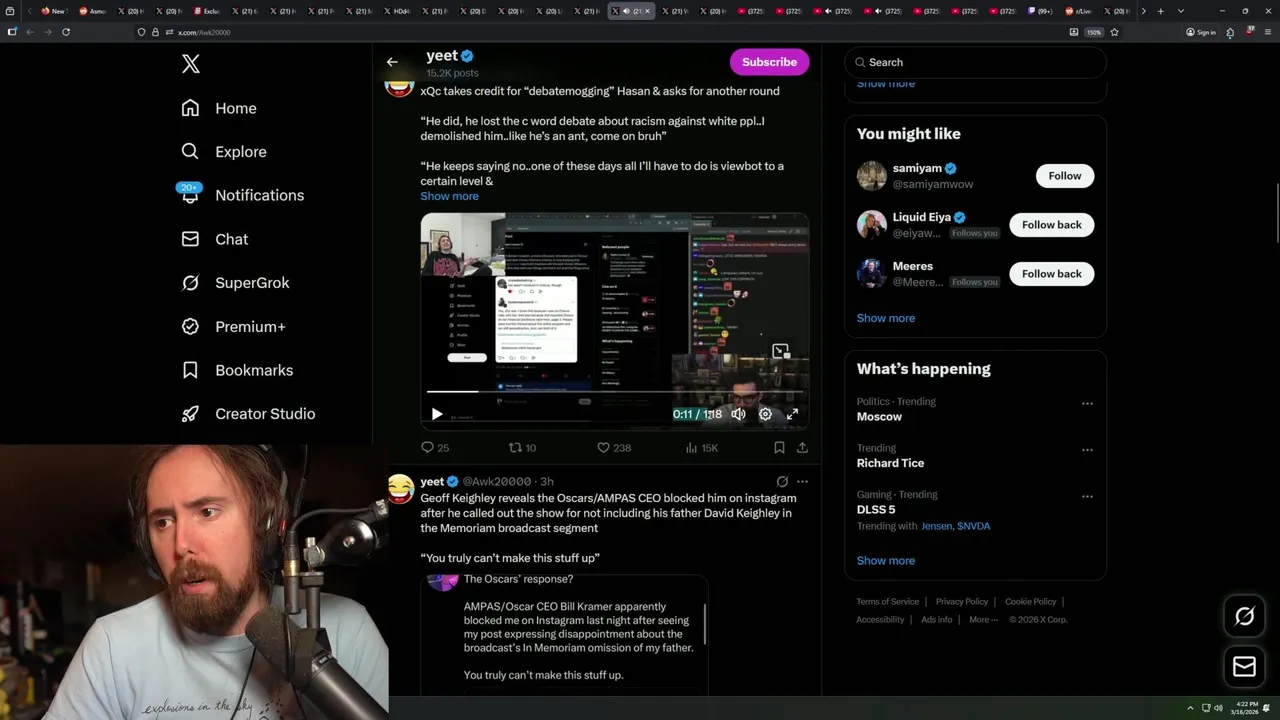Follow samiyam

click(x=1064, y=176)
